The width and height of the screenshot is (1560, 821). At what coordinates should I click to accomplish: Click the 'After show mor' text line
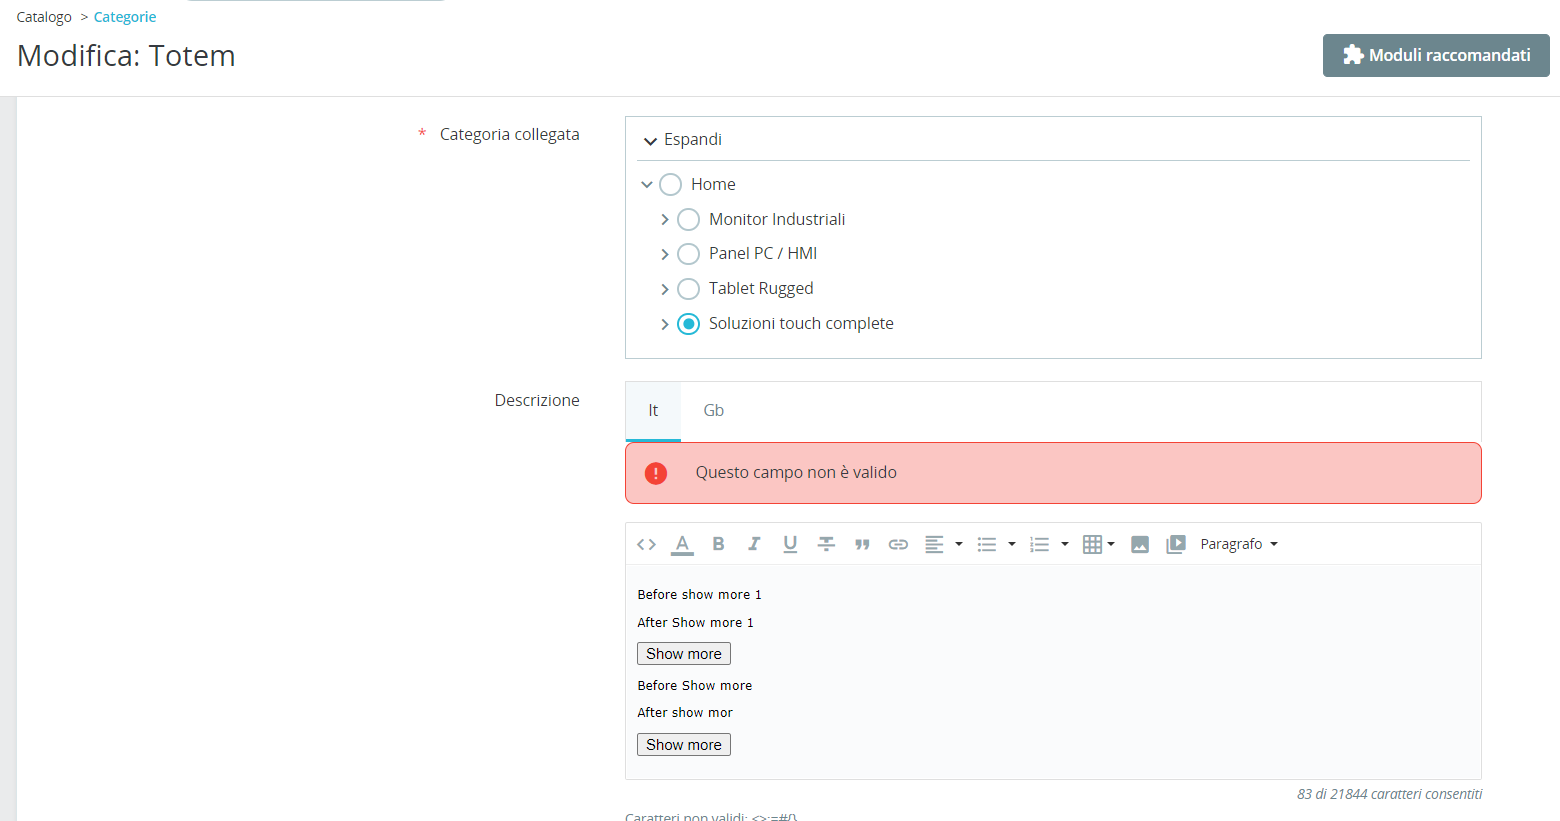pyautogui.click(x=685, y=713)
